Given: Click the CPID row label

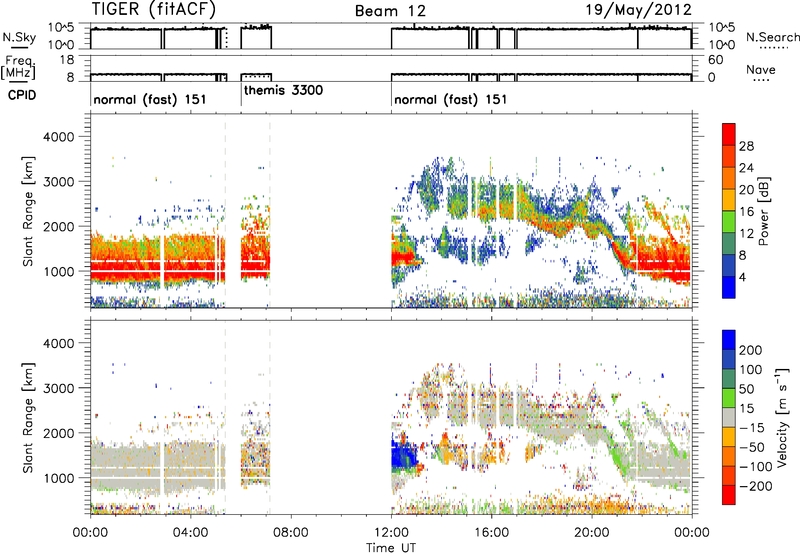Looking at the screenshot, I should [22, 95].
